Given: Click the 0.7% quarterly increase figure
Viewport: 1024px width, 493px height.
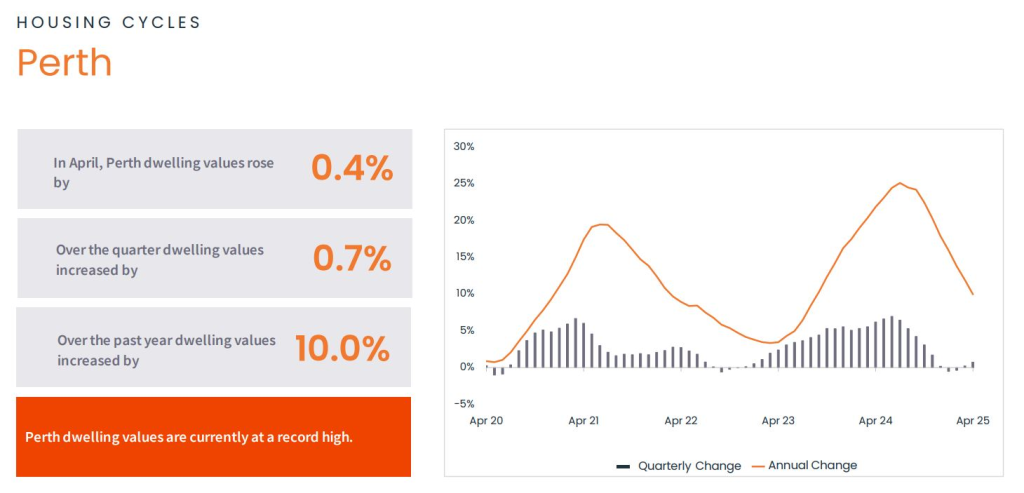Looking at the screenshot, I should click(x=351, y=258).
